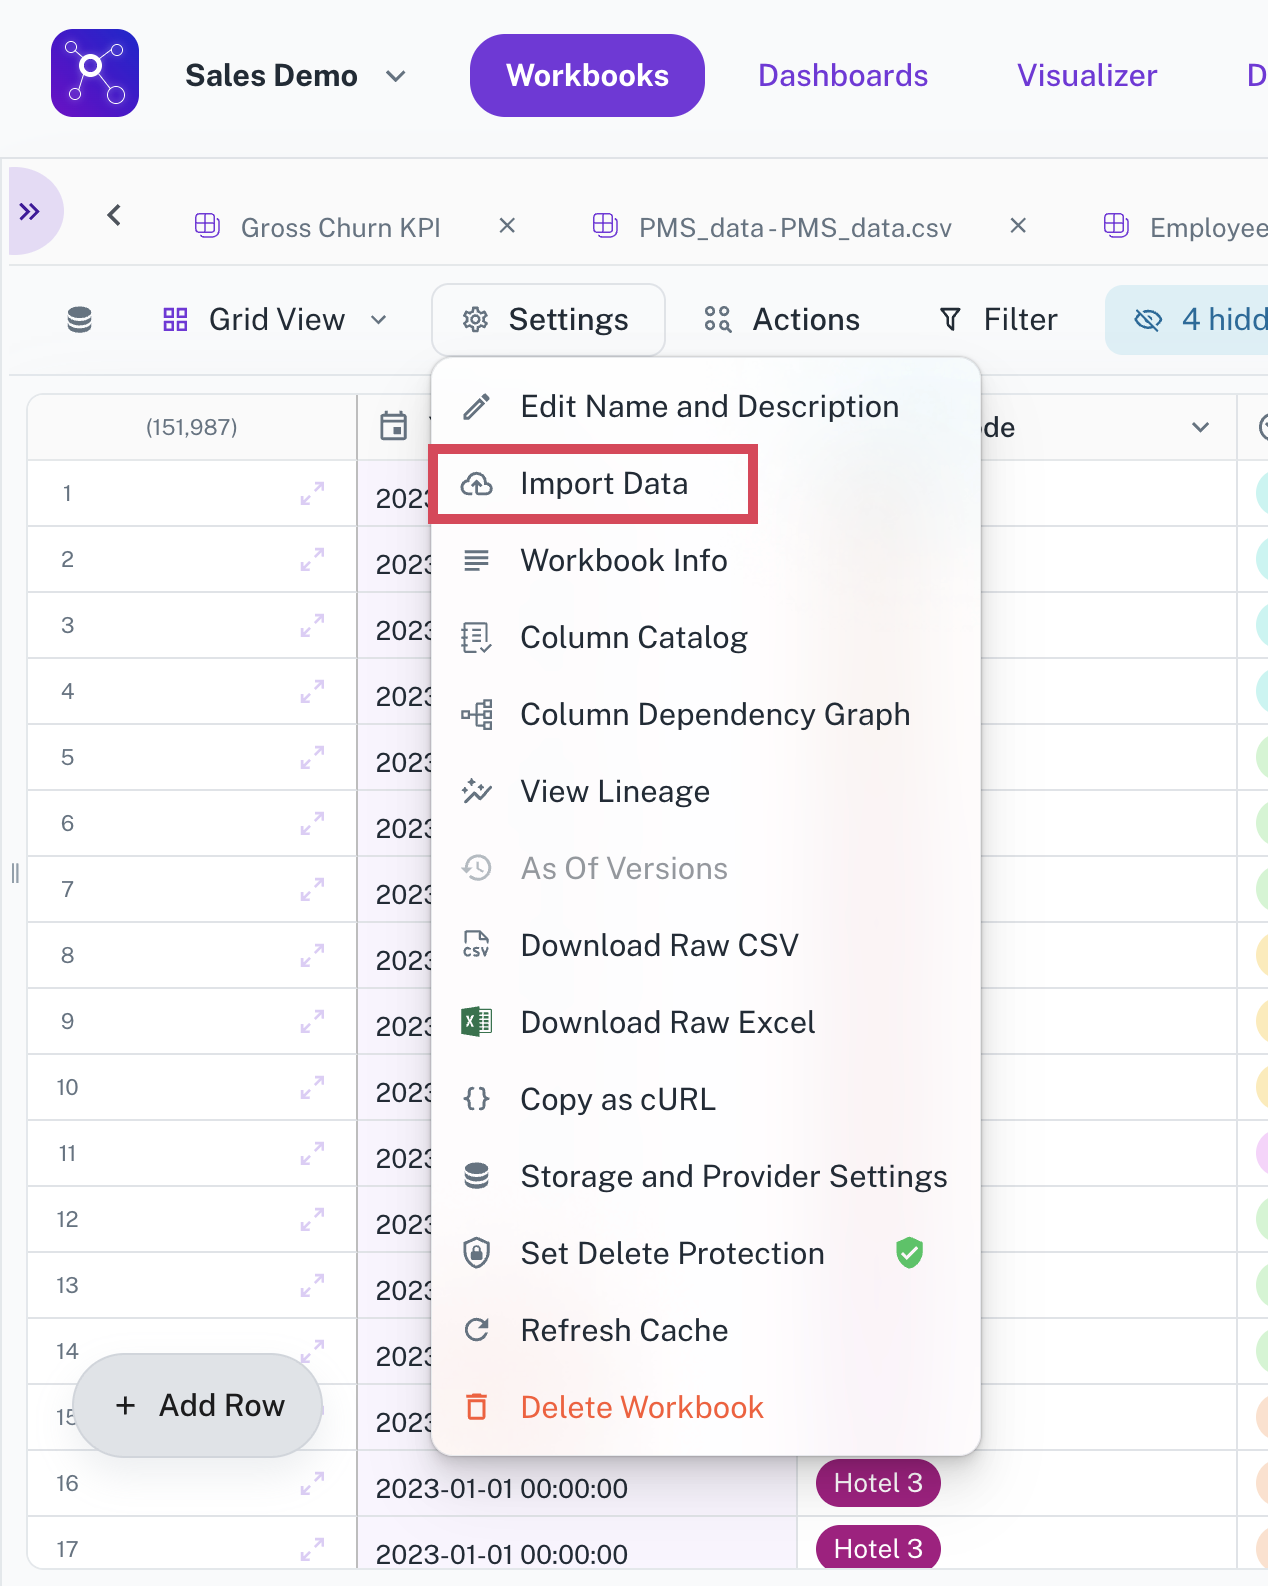Expand row 17 with its arrows icon

(x=312, y=1550)
